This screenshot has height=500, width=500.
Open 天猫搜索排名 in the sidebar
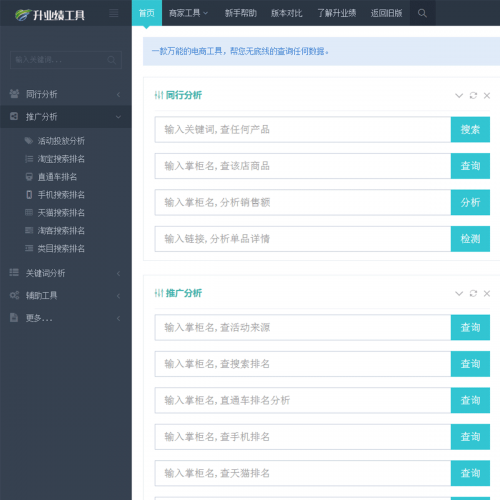[x=61, y=213]
